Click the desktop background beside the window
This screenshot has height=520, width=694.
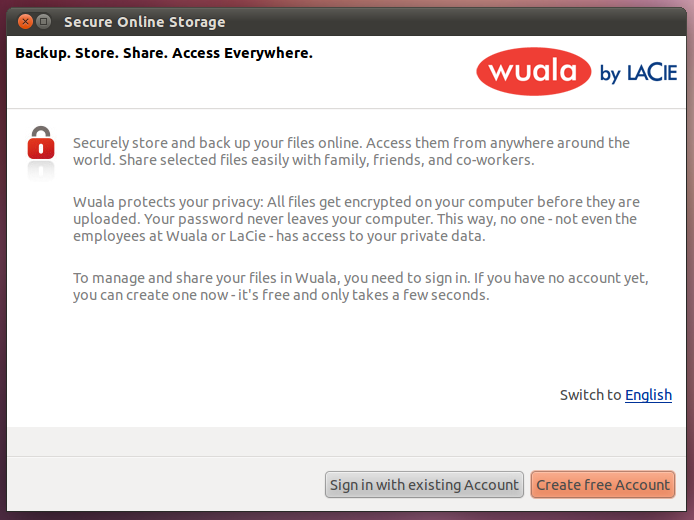[690, 266]
